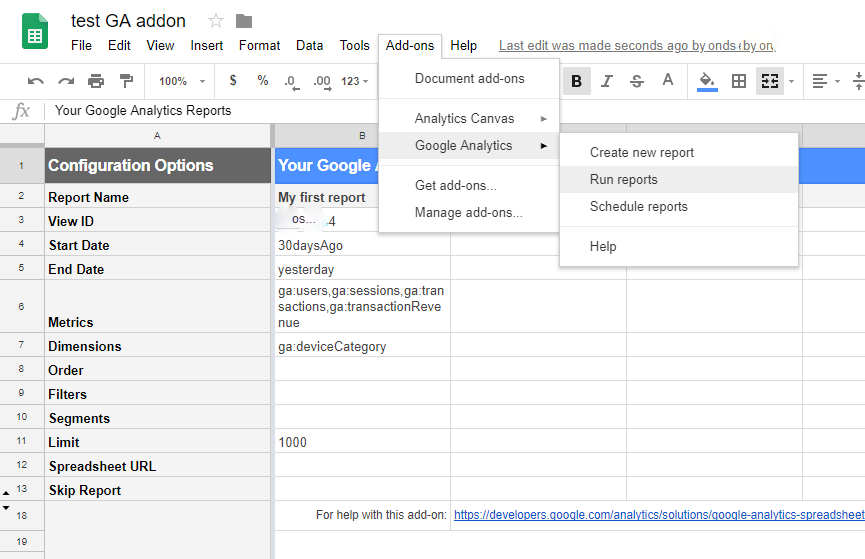Select the Segments label cell
Viewport: 865px width, 559px height.
(157, 418)
